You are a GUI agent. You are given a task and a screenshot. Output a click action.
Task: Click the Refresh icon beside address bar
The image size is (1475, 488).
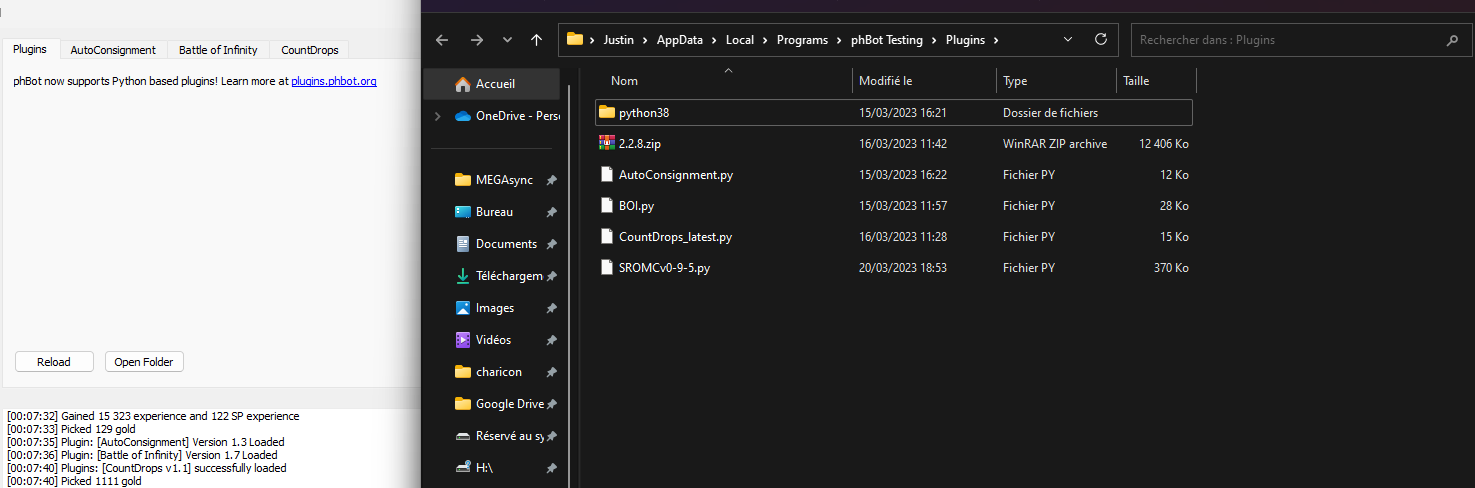(1101, 40)
